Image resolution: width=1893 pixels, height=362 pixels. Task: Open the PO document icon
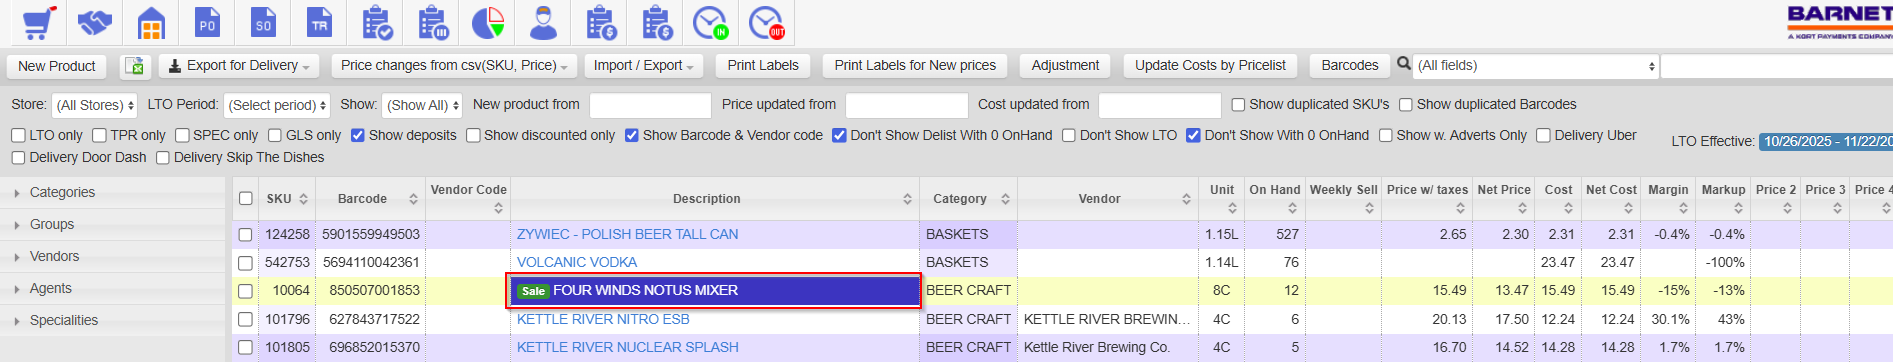tap(207, 22)
